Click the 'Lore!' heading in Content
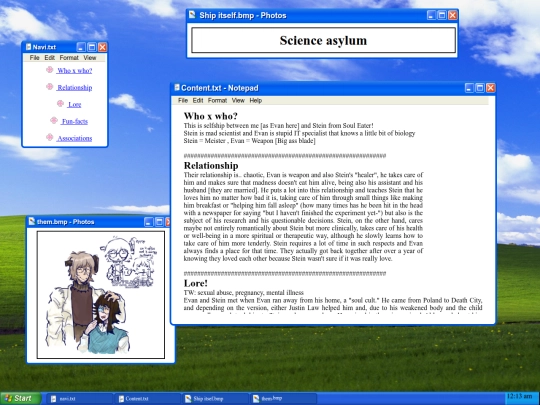540x405 pixels. point(196,283)
